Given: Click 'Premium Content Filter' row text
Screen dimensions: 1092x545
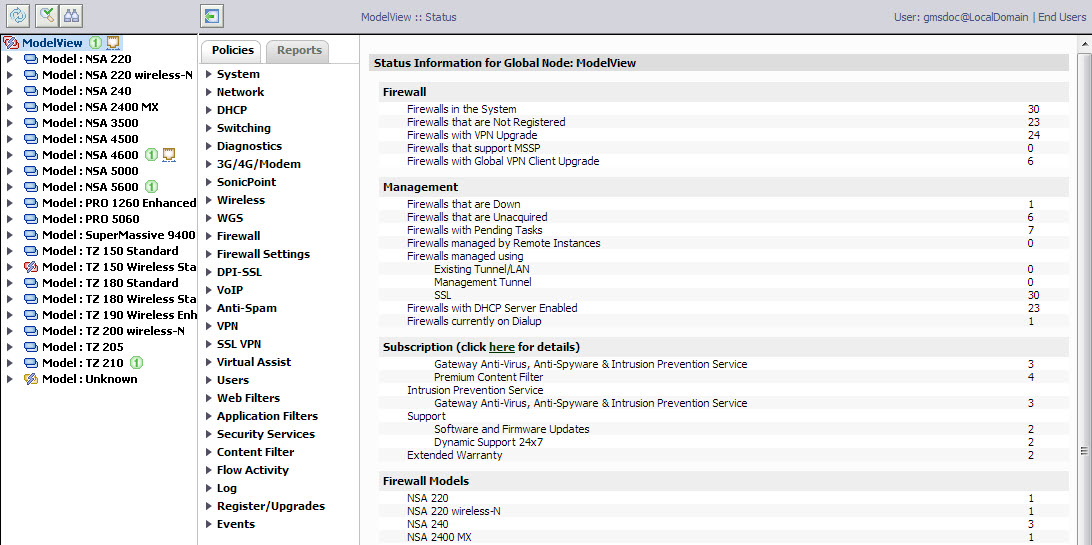Looking at the screenshot, I should (488, 377).
